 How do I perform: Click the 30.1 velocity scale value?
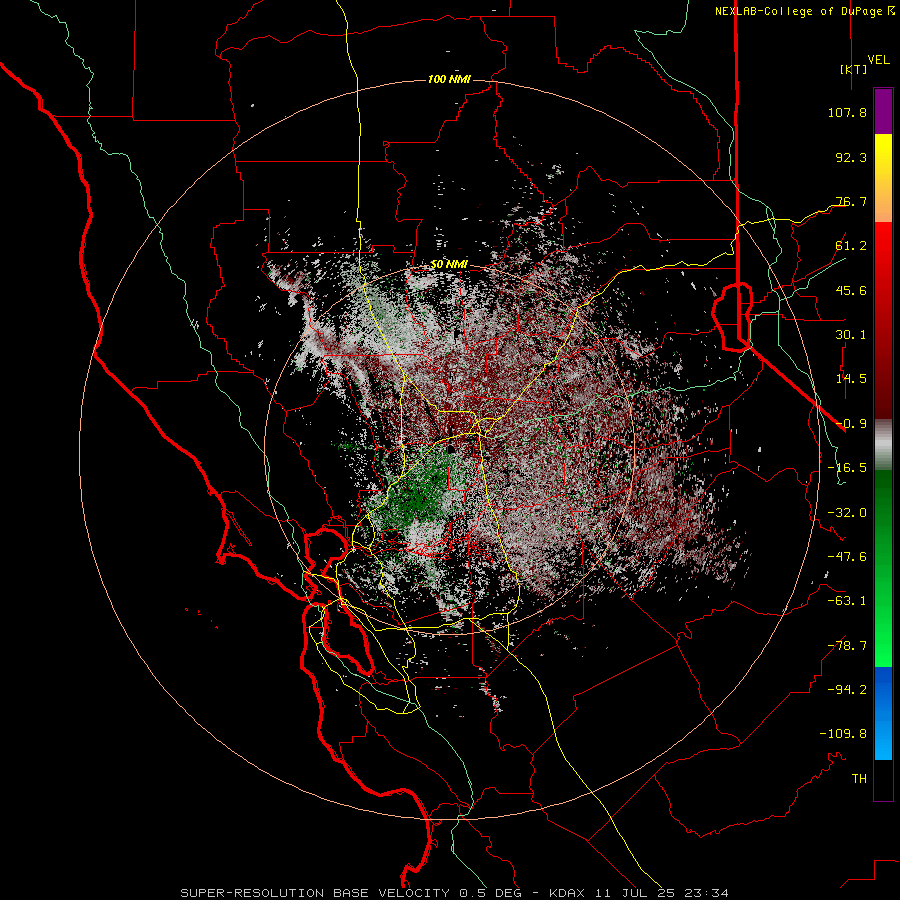click(x=851, y=335)
